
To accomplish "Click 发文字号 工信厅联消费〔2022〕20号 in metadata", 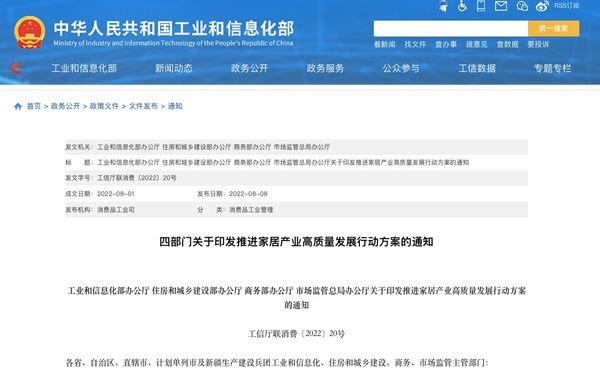I will coord(137,178).
